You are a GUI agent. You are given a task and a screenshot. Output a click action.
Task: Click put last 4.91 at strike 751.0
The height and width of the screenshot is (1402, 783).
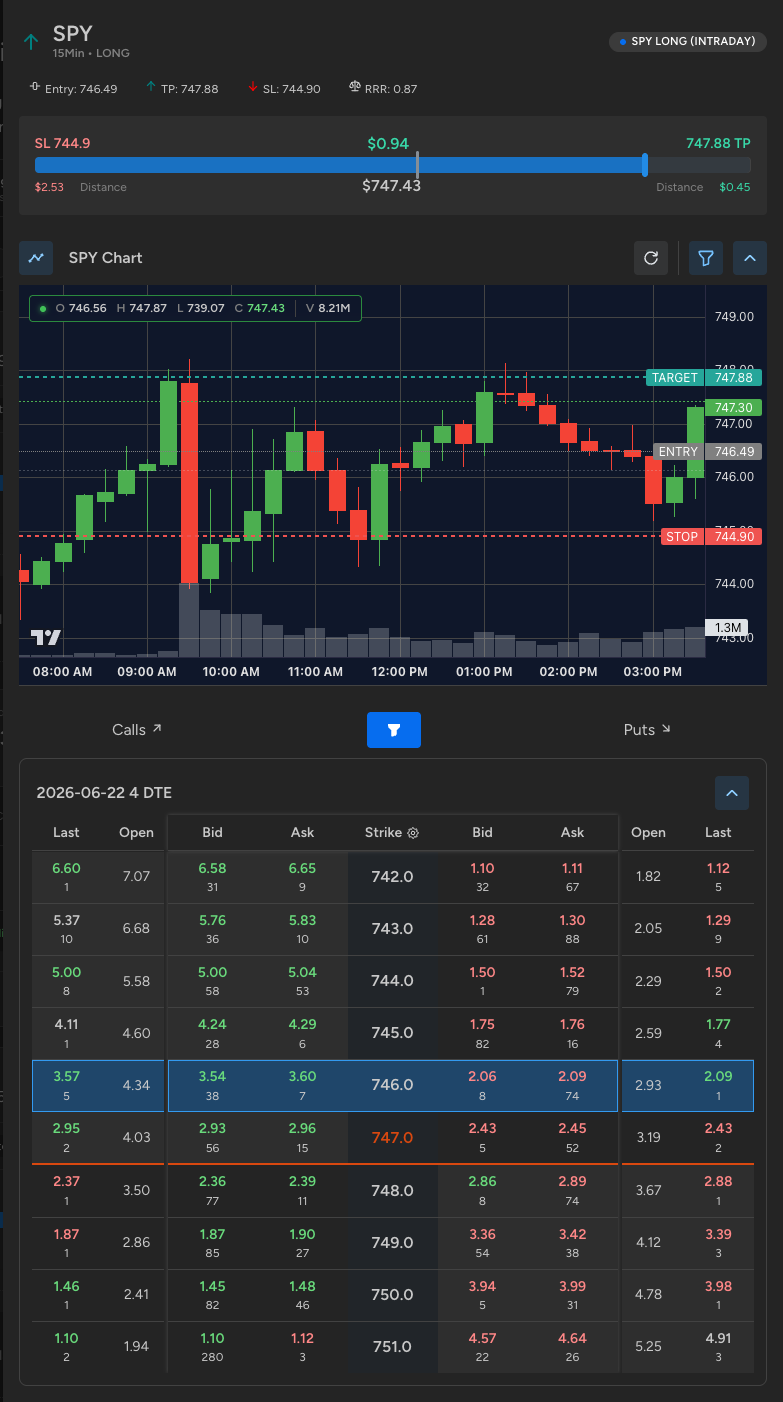pyautogui.click(x=717, y=1338)
